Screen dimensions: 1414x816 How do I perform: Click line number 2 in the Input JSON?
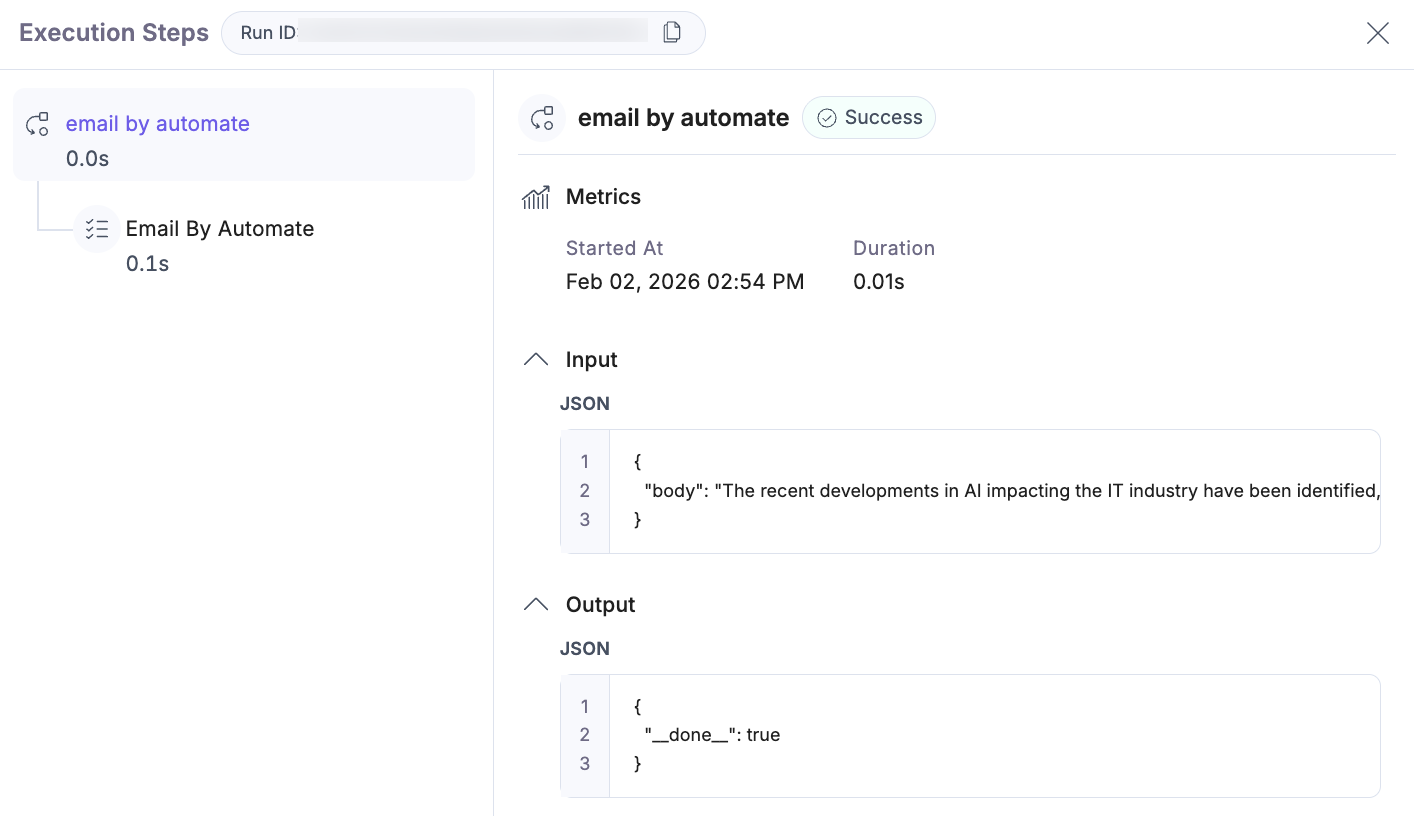585,490
